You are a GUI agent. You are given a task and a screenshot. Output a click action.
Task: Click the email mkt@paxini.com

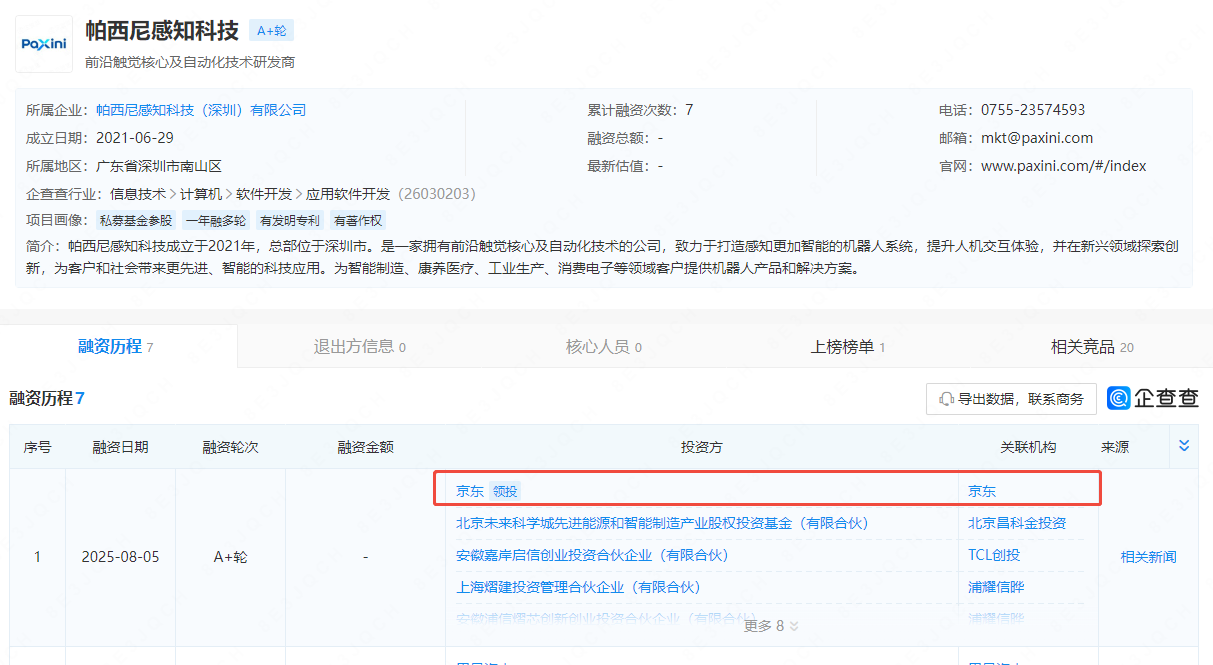[x=1037, y=138]
